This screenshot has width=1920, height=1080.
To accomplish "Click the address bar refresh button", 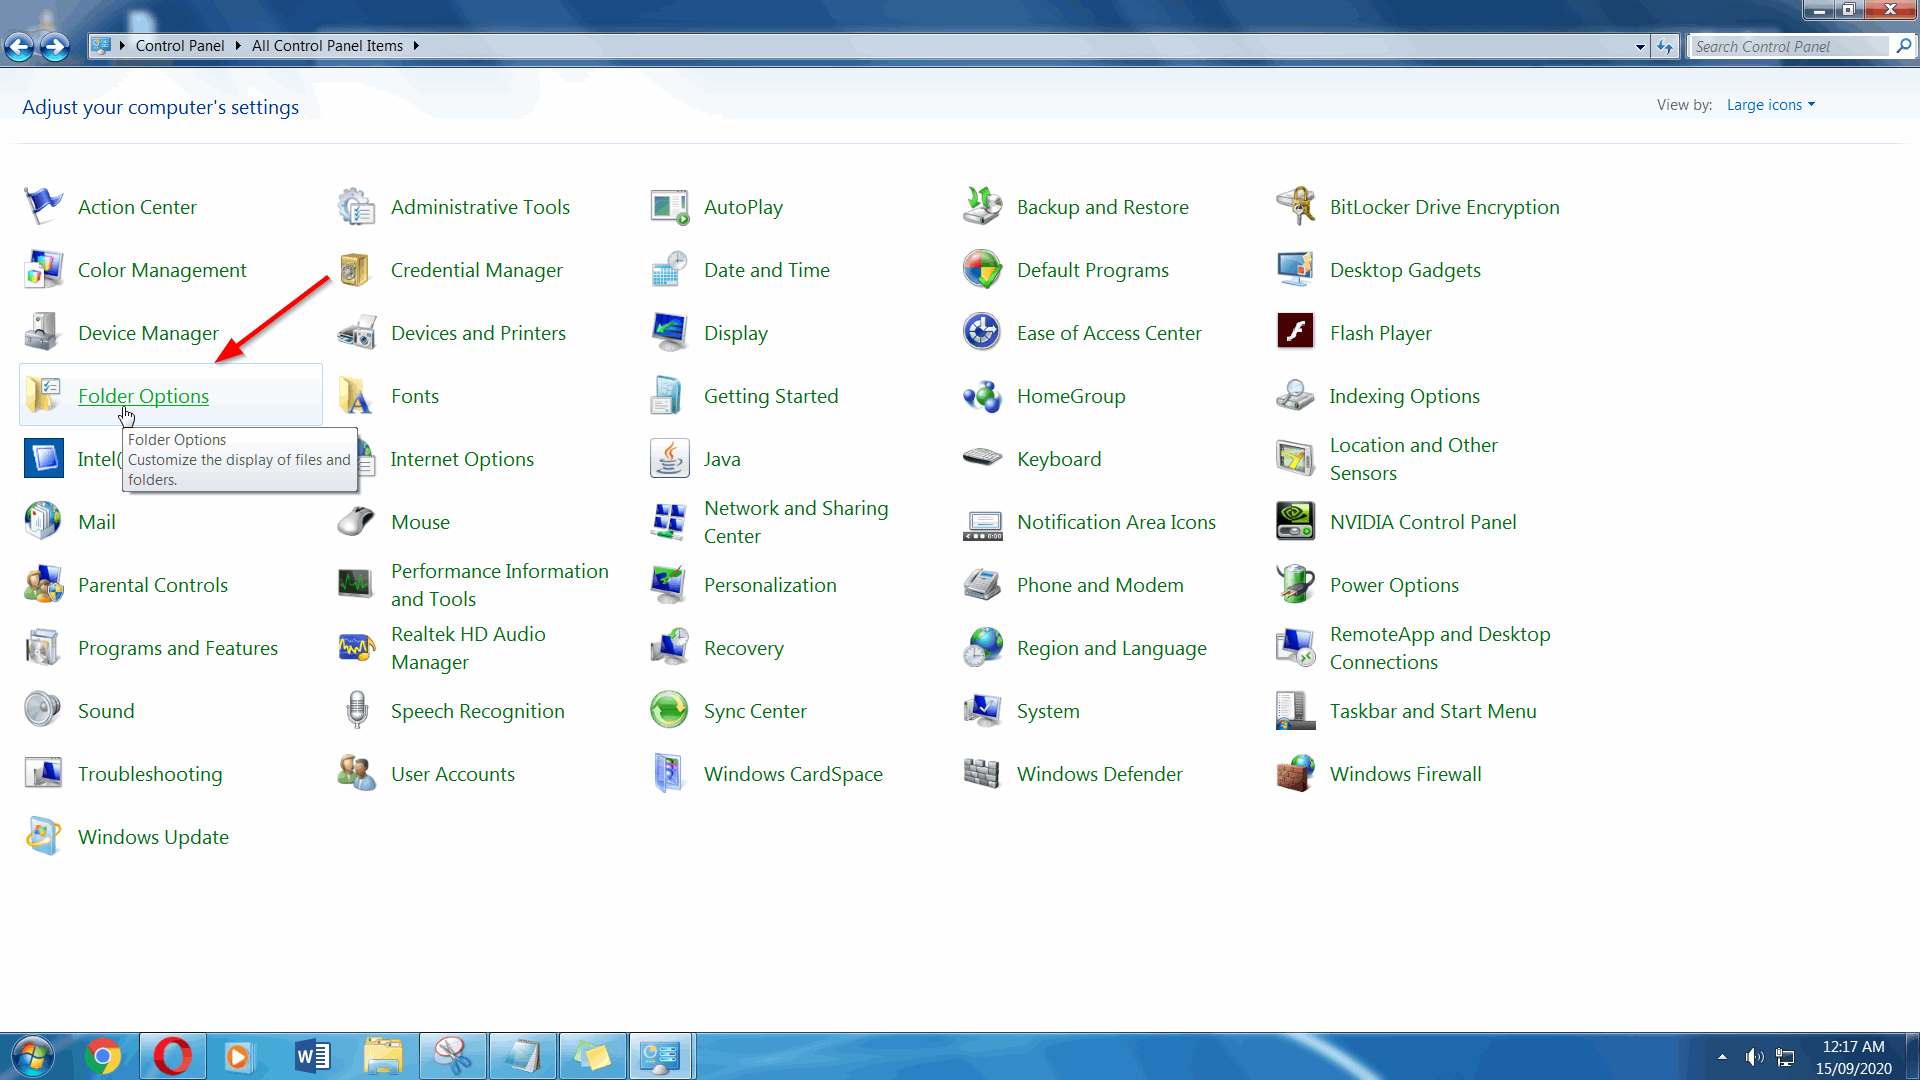I will (1665, 47).
